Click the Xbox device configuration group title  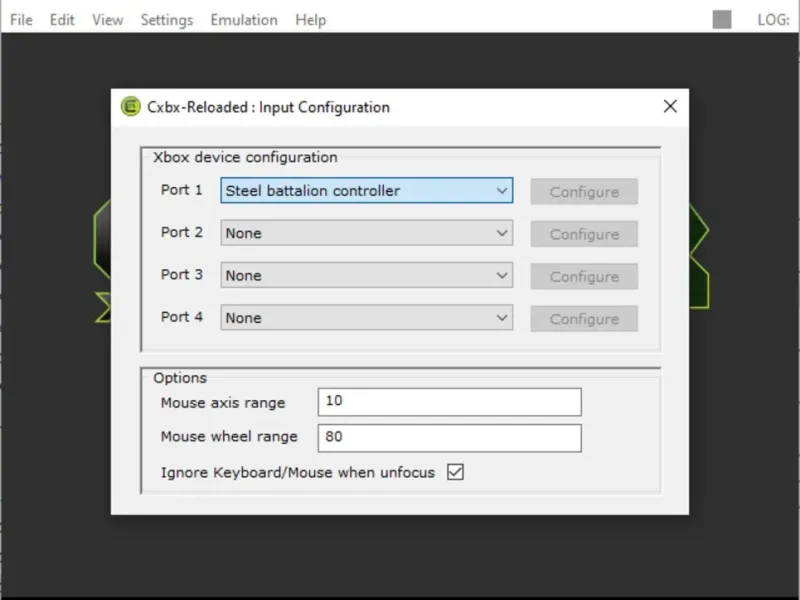coord(245,157)
